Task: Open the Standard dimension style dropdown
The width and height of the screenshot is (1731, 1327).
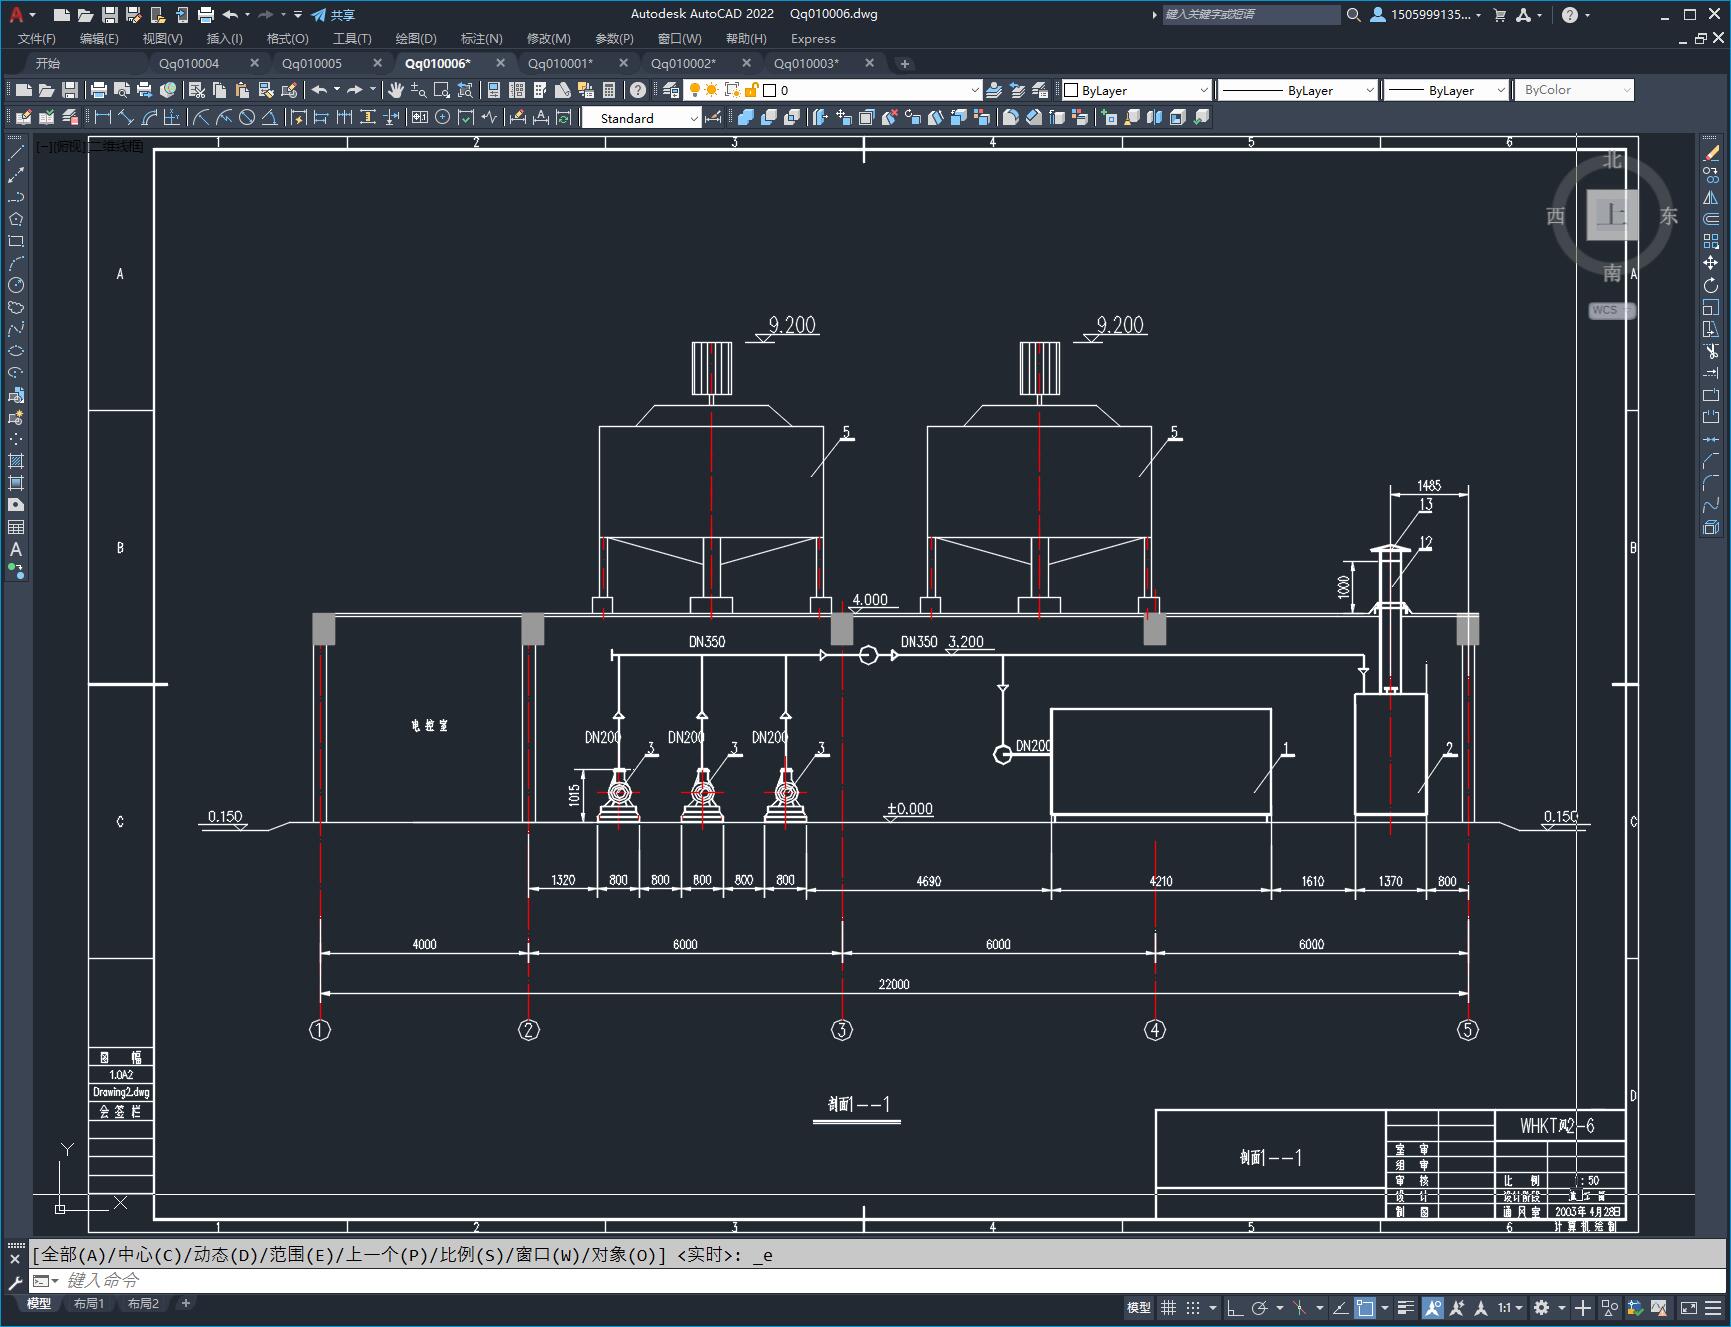Action: tap(642, 118)
